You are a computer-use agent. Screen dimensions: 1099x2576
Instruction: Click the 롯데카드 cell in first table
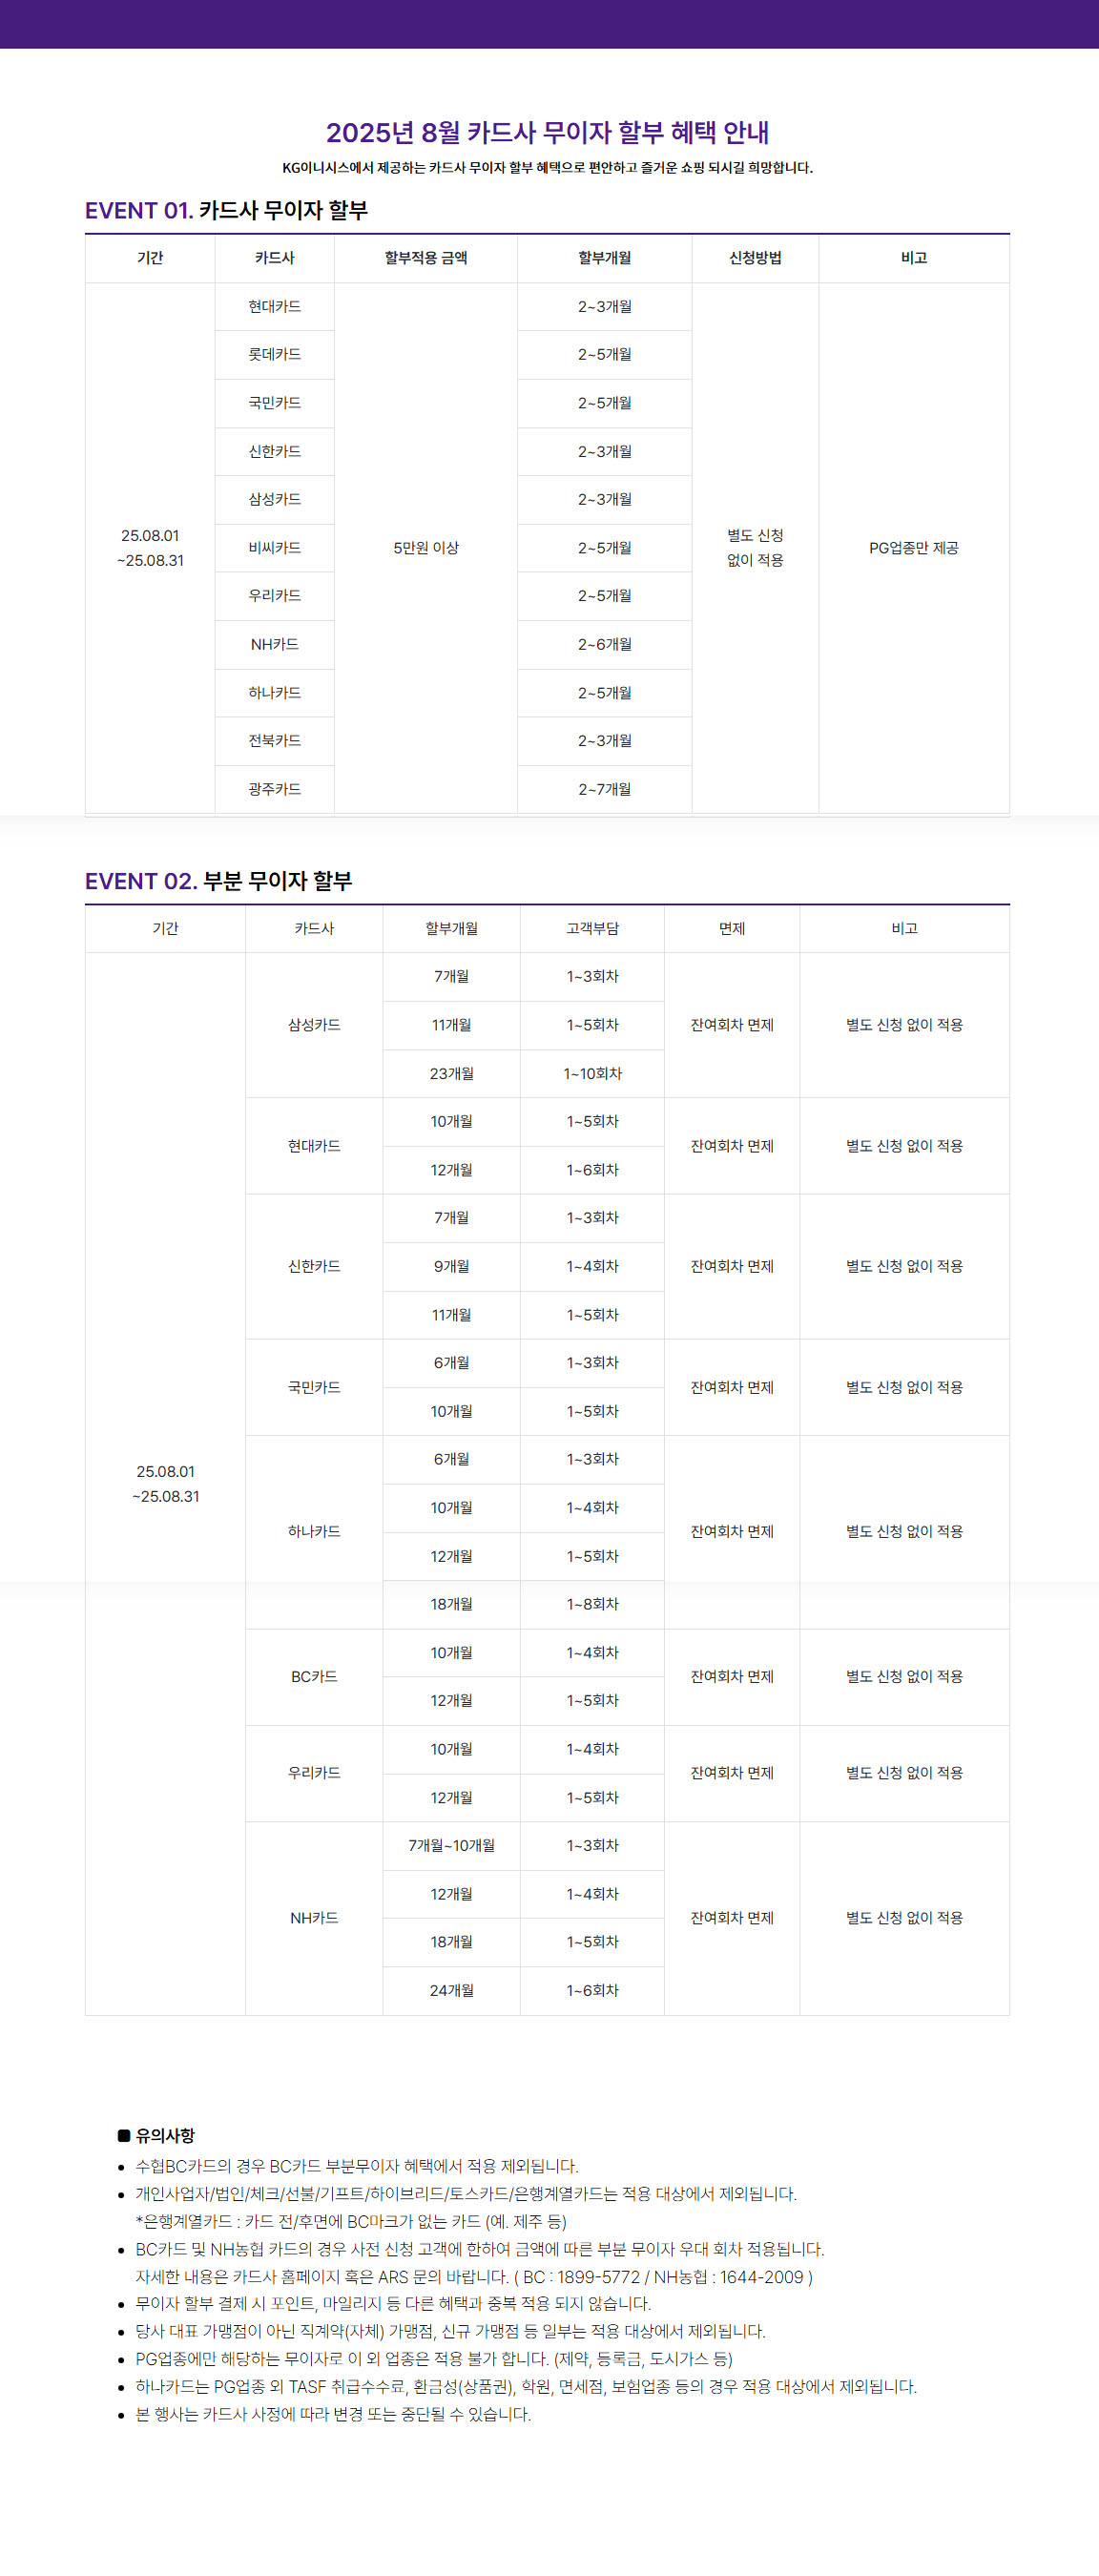(x=275, y=354)
